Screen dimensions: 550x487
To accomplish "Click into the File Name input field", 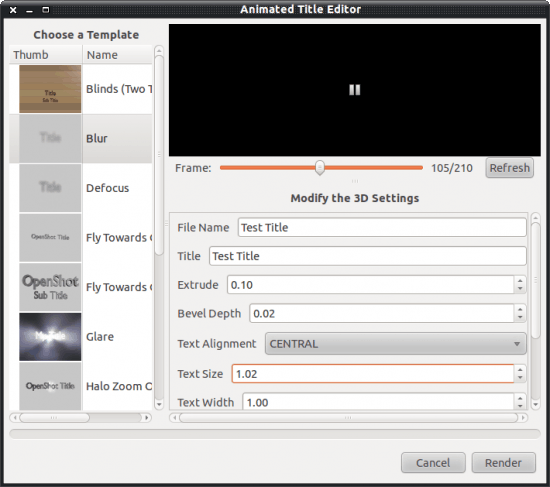I will coord(382,227).
